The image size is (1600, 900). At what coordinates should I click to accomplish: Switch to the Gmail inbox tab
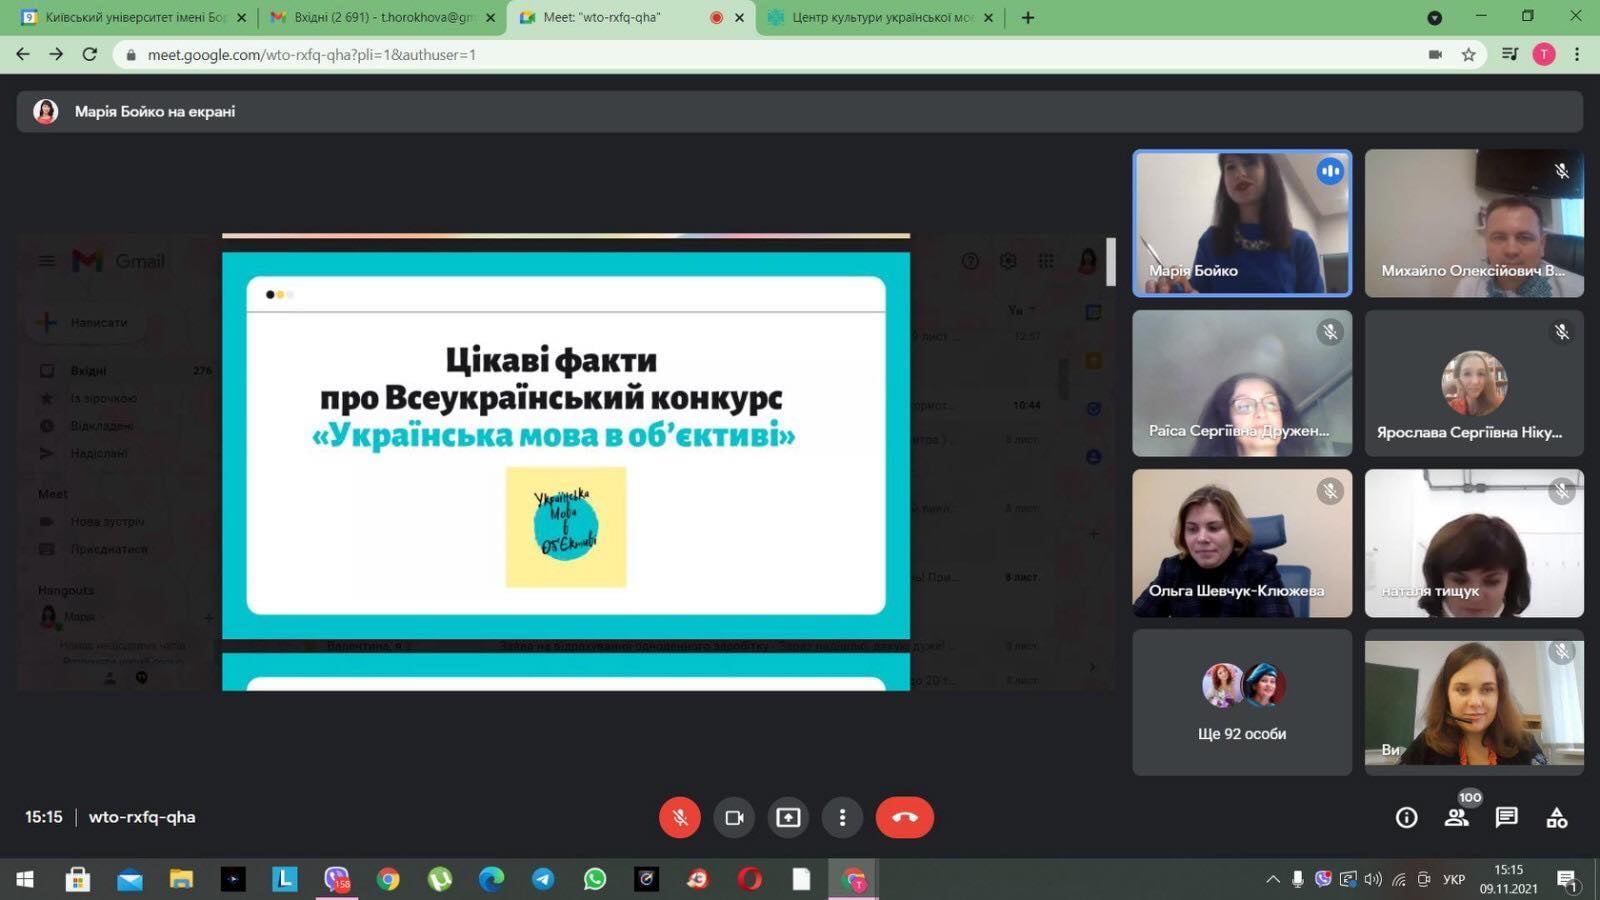[380, 18]
